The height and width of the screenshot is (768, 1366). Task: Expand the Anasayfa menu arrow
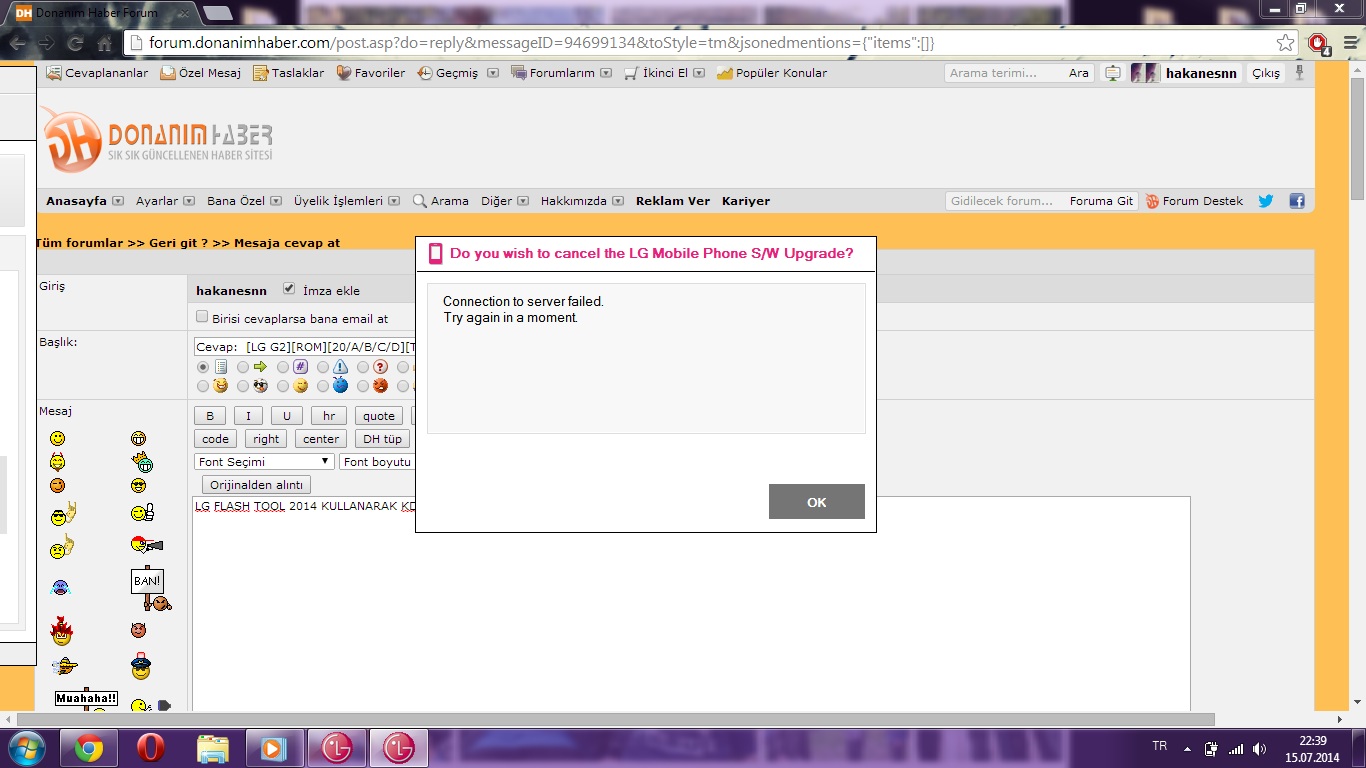click(x=118, y=201)
